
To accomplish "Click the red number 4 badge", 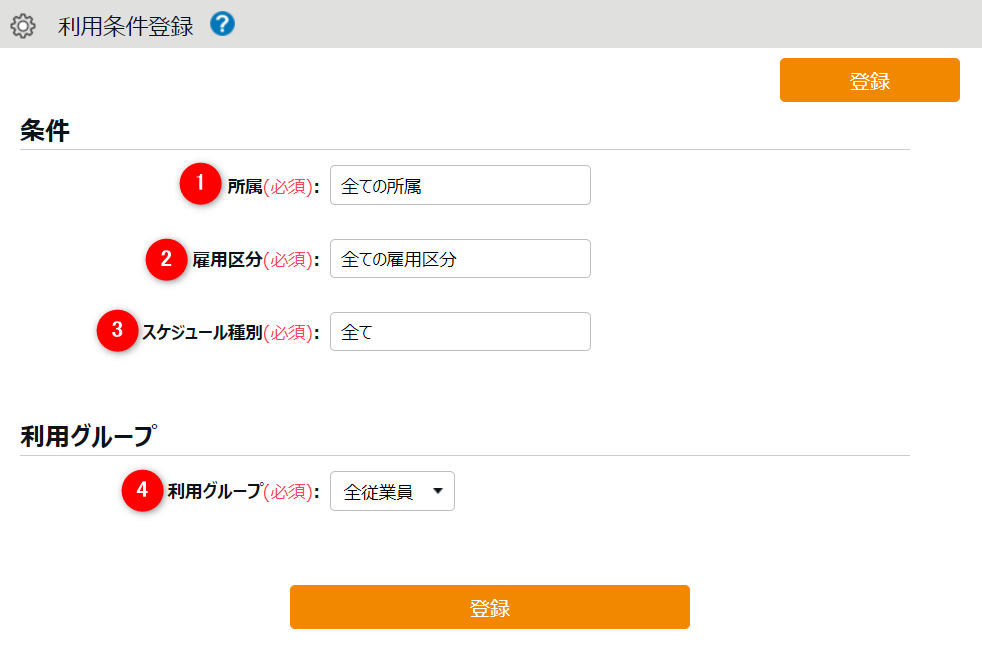I will coord(142,491).
